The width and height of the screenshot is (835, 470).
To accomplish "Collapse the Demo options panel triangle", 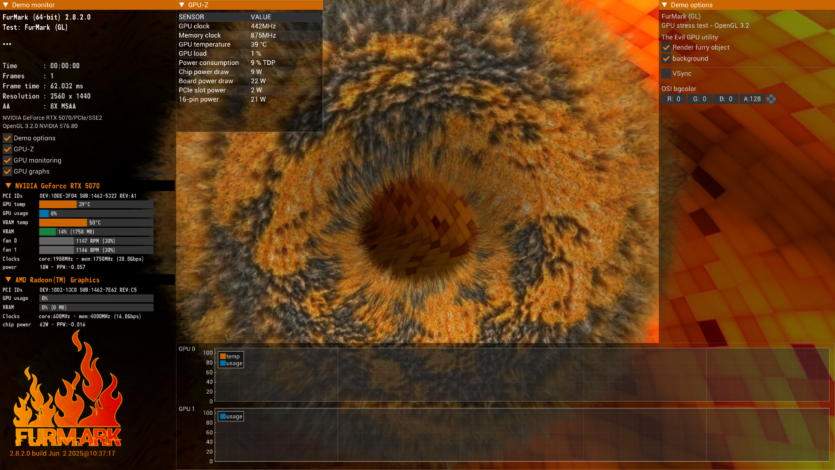I will (x=664, y=5).
